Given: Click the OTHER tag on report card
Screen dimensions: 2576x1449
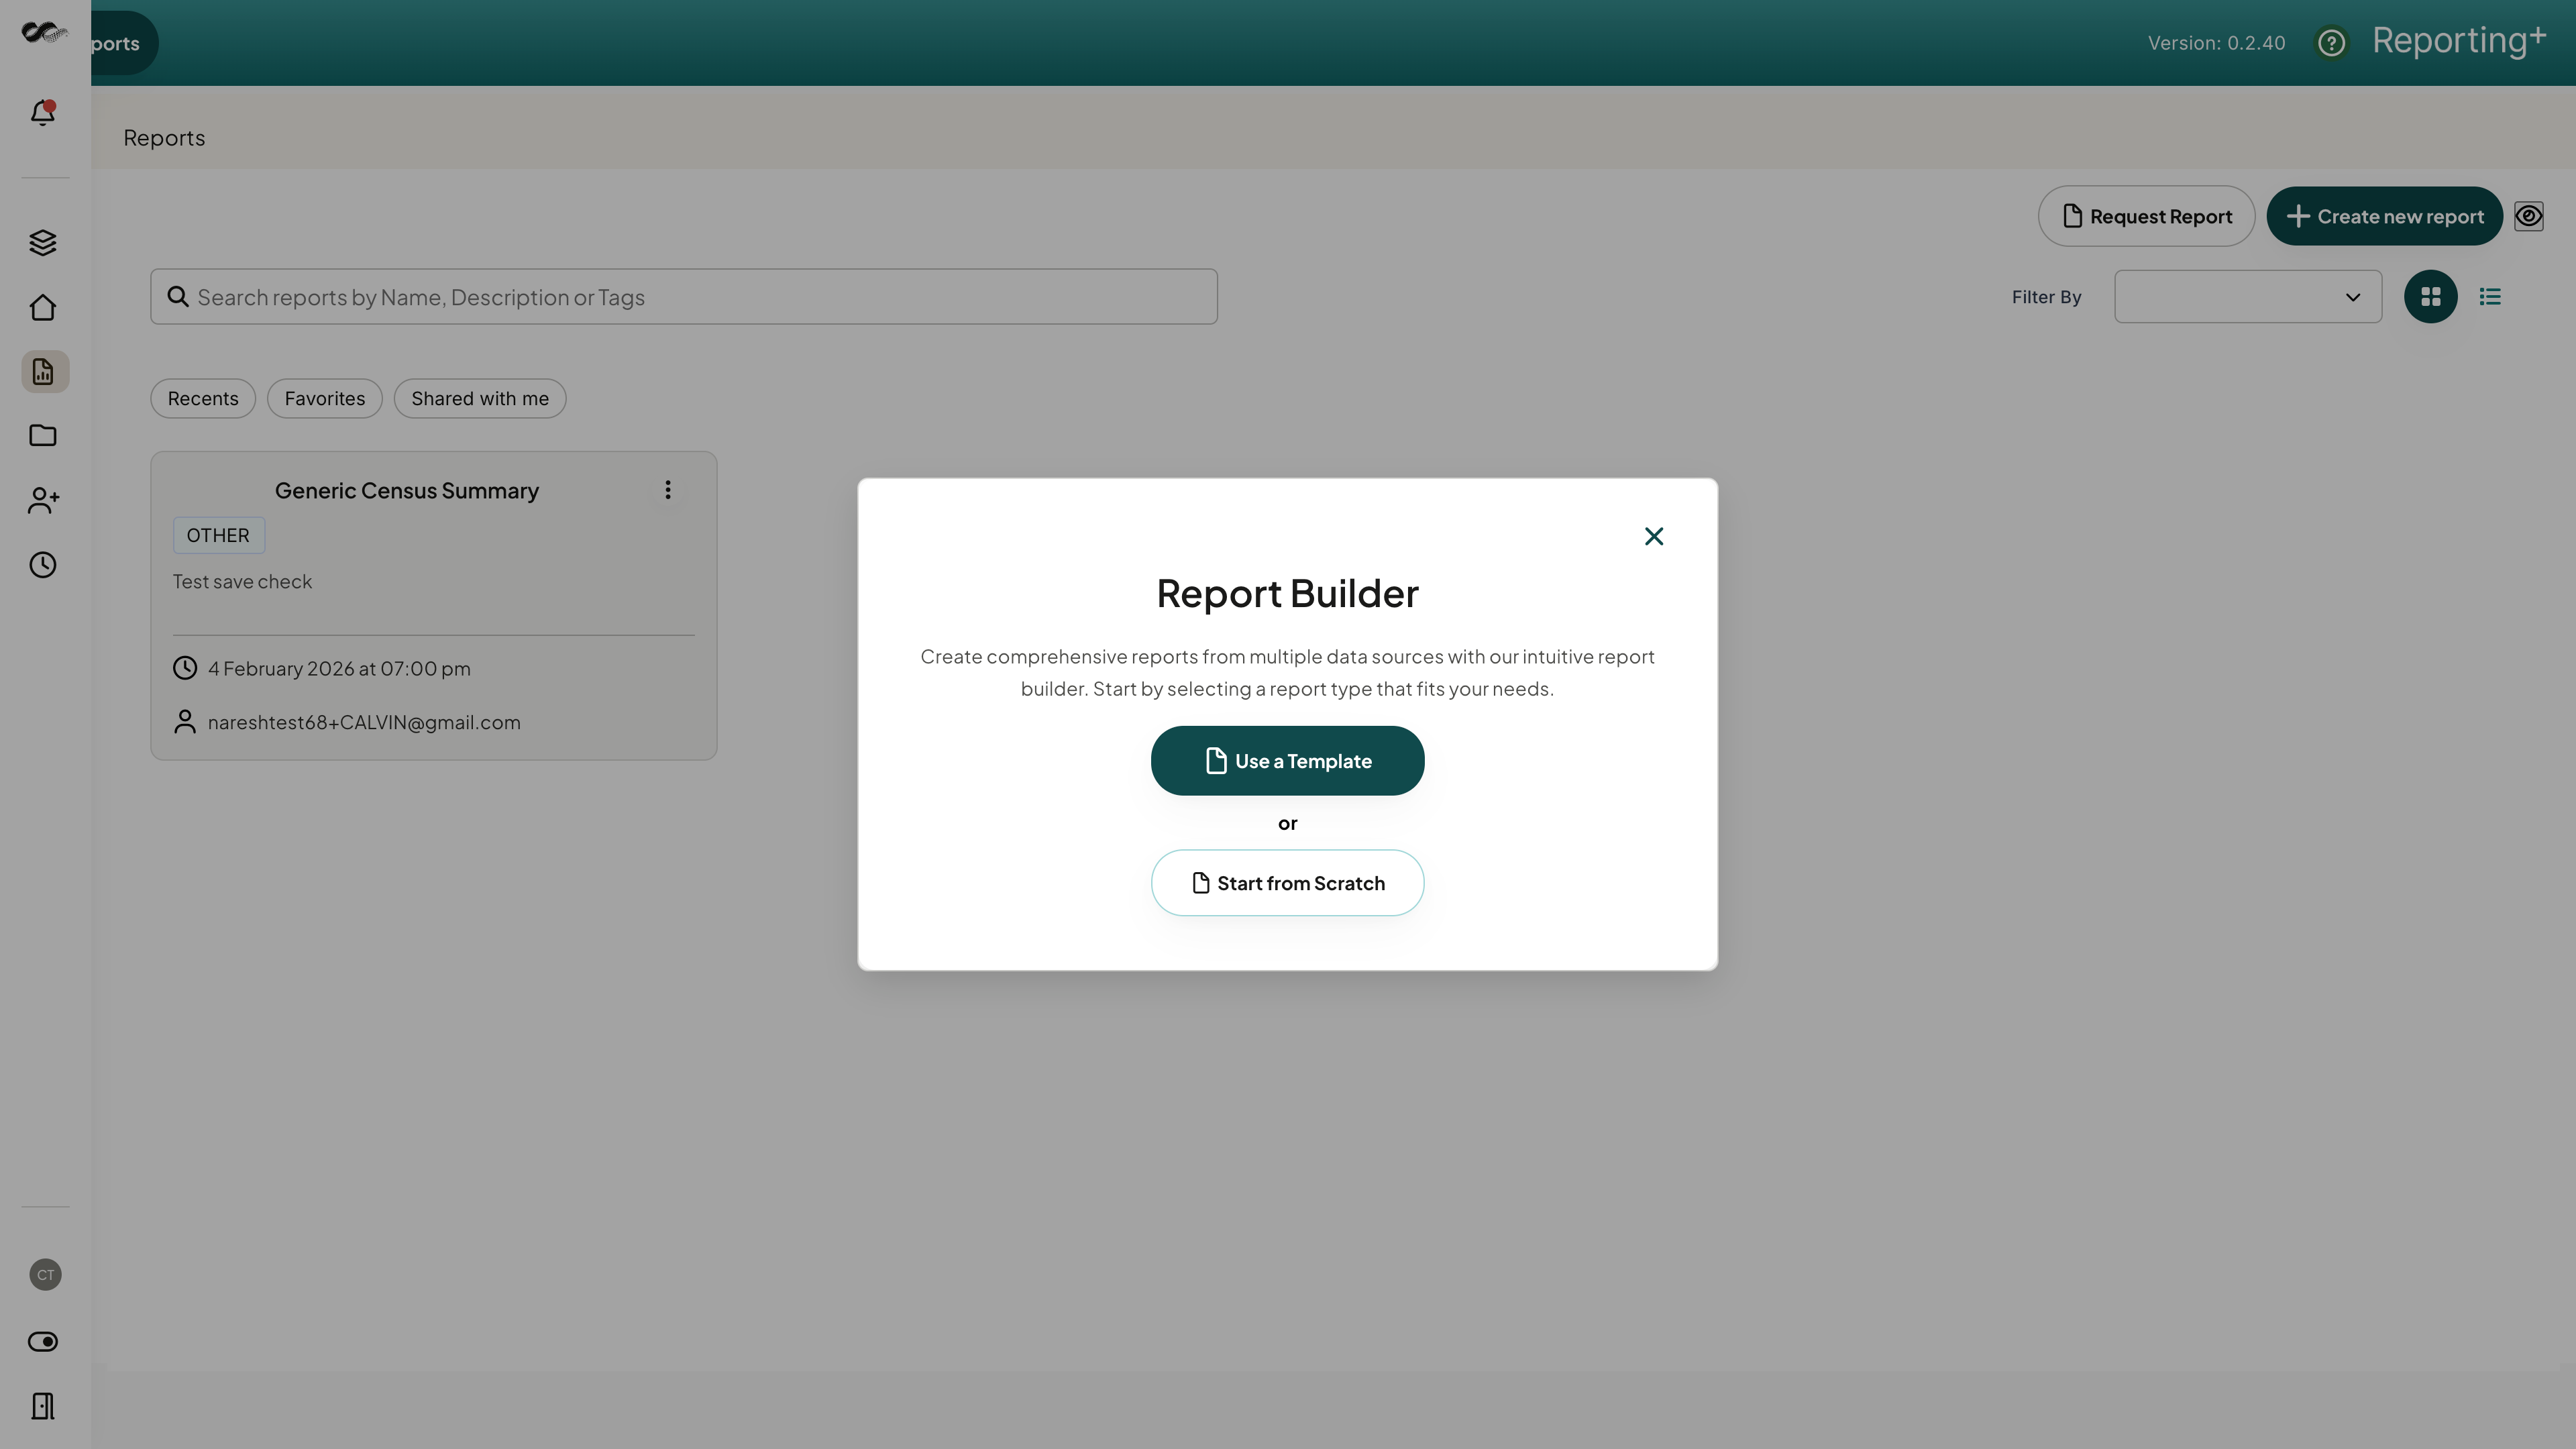Looking at the screenshot, I should tap(218, 535).
